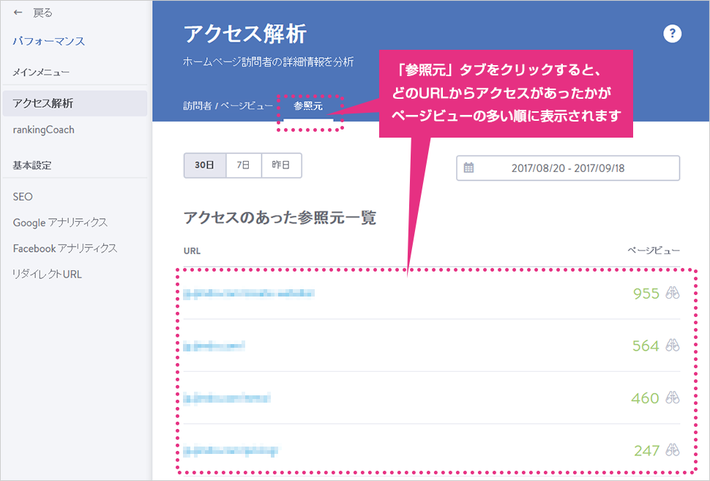Switch period to 7日

[244, 165]
